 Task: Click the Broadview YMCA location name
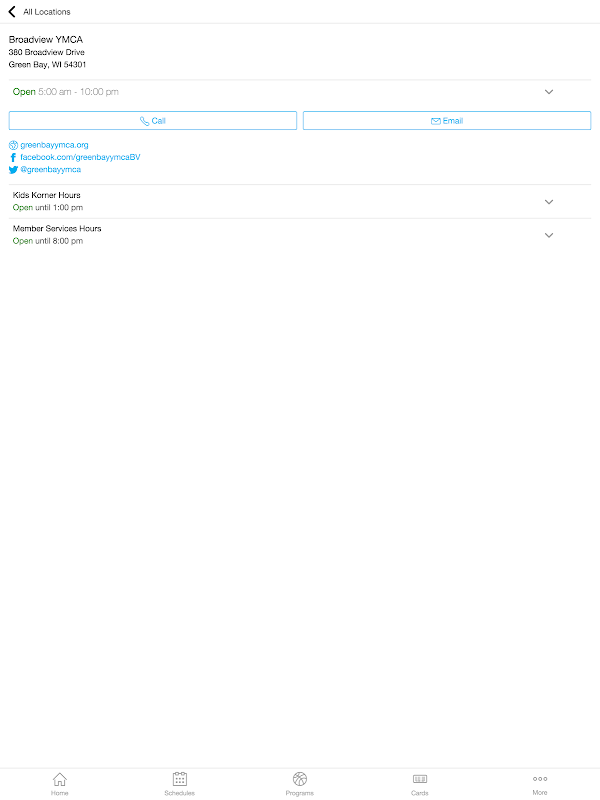click(x=46, y=39)
